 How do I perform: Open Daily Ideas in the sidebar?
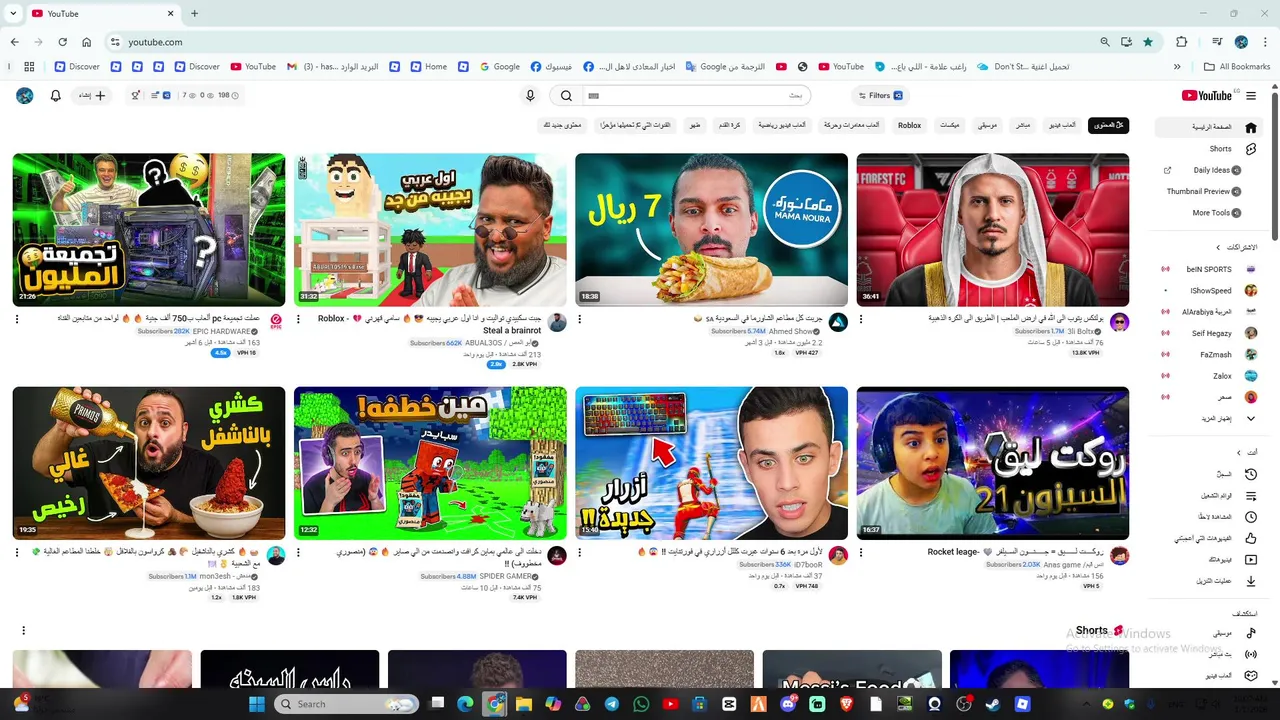pyautogui.click(x=1210, y=170)
